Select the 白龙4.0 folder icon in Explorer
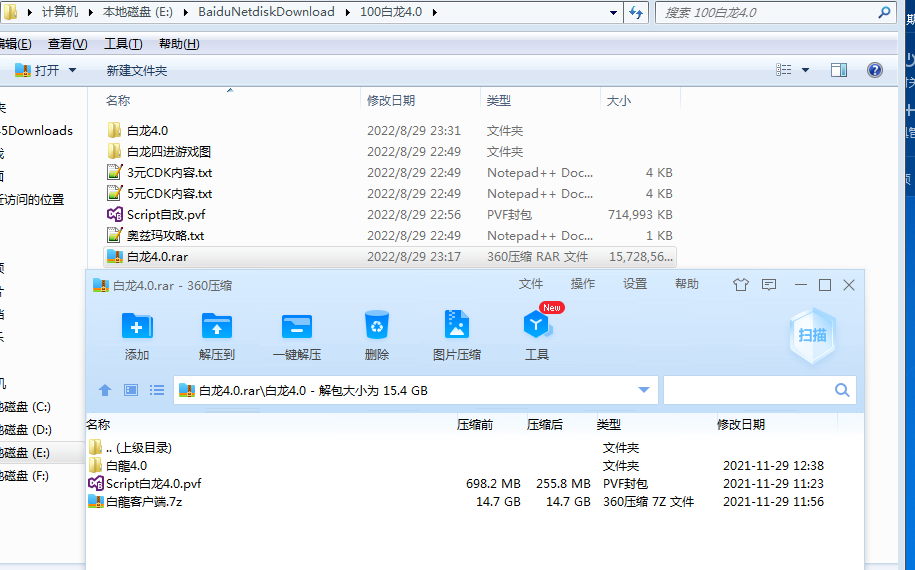Viewport: 915px width, 570px height. [115, 130]
